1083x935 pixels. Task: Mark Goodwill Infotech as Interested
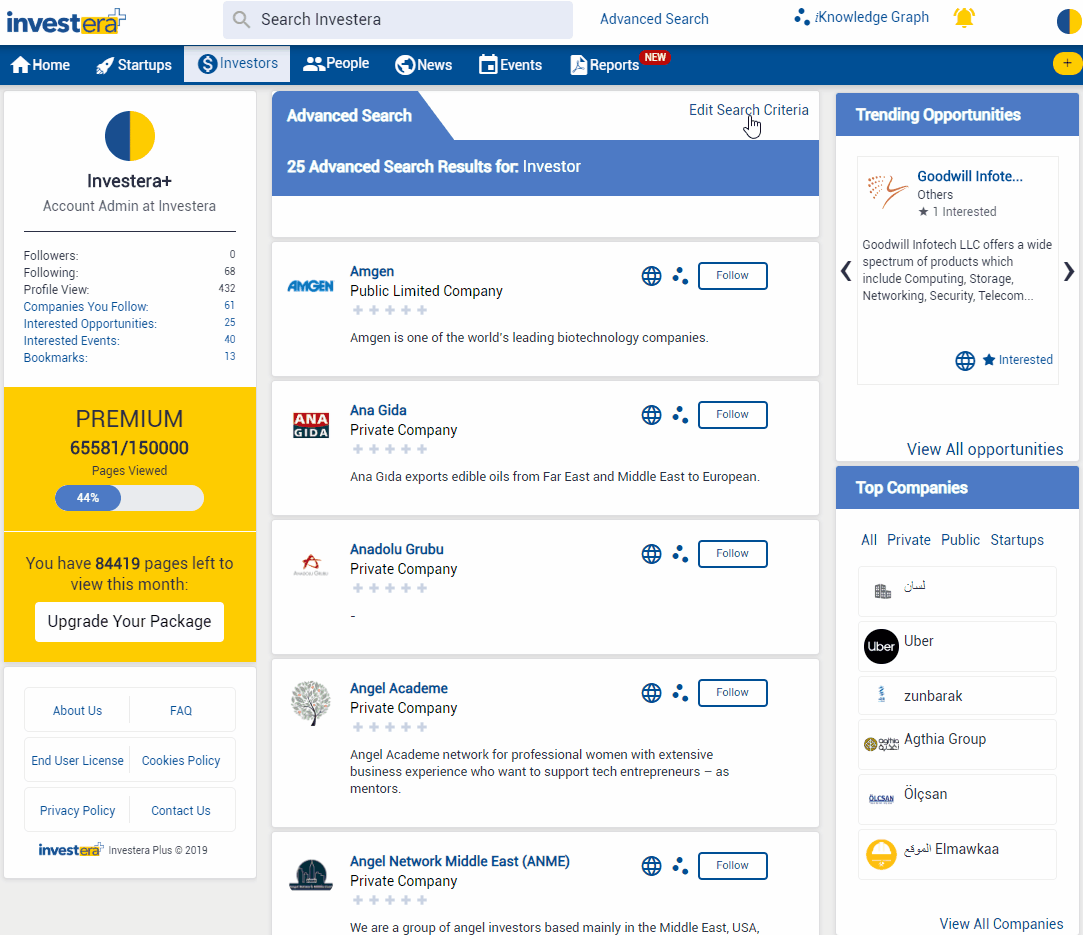pyautogui.click(x=1017, y=360)
